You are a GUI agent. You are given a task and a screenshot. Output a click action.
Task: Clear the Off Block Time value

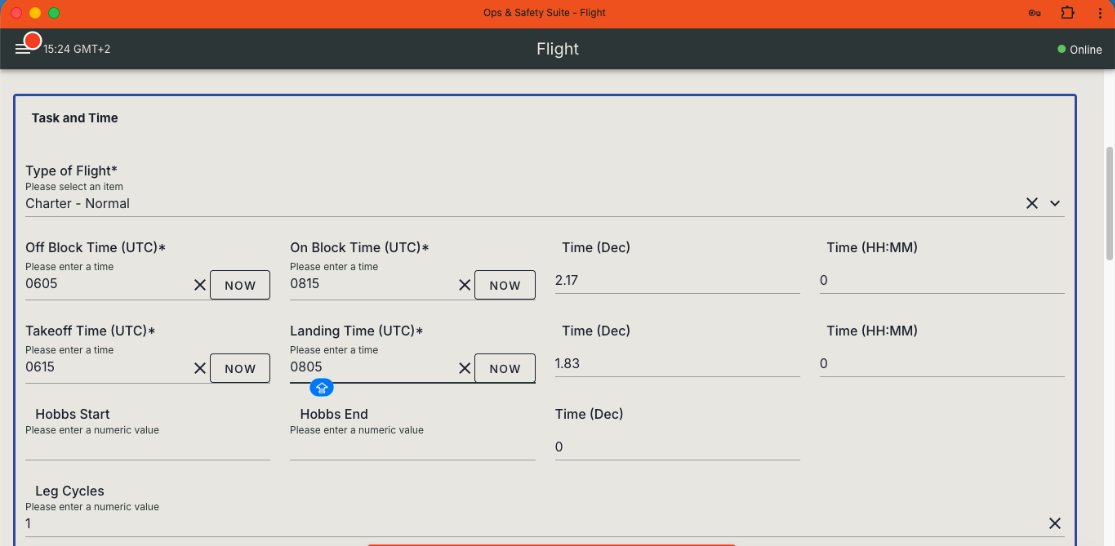pyautogui.click(x=200, y=285)
